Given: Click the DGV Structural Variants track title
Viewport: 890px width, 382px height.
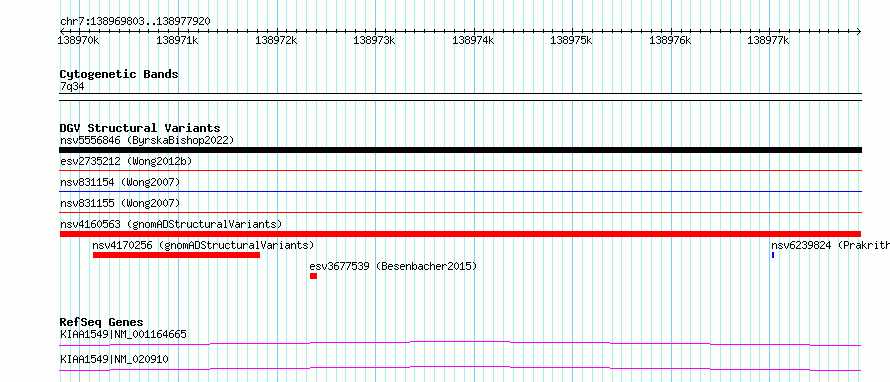Looking at the screenshot, I should coord(140,128).
